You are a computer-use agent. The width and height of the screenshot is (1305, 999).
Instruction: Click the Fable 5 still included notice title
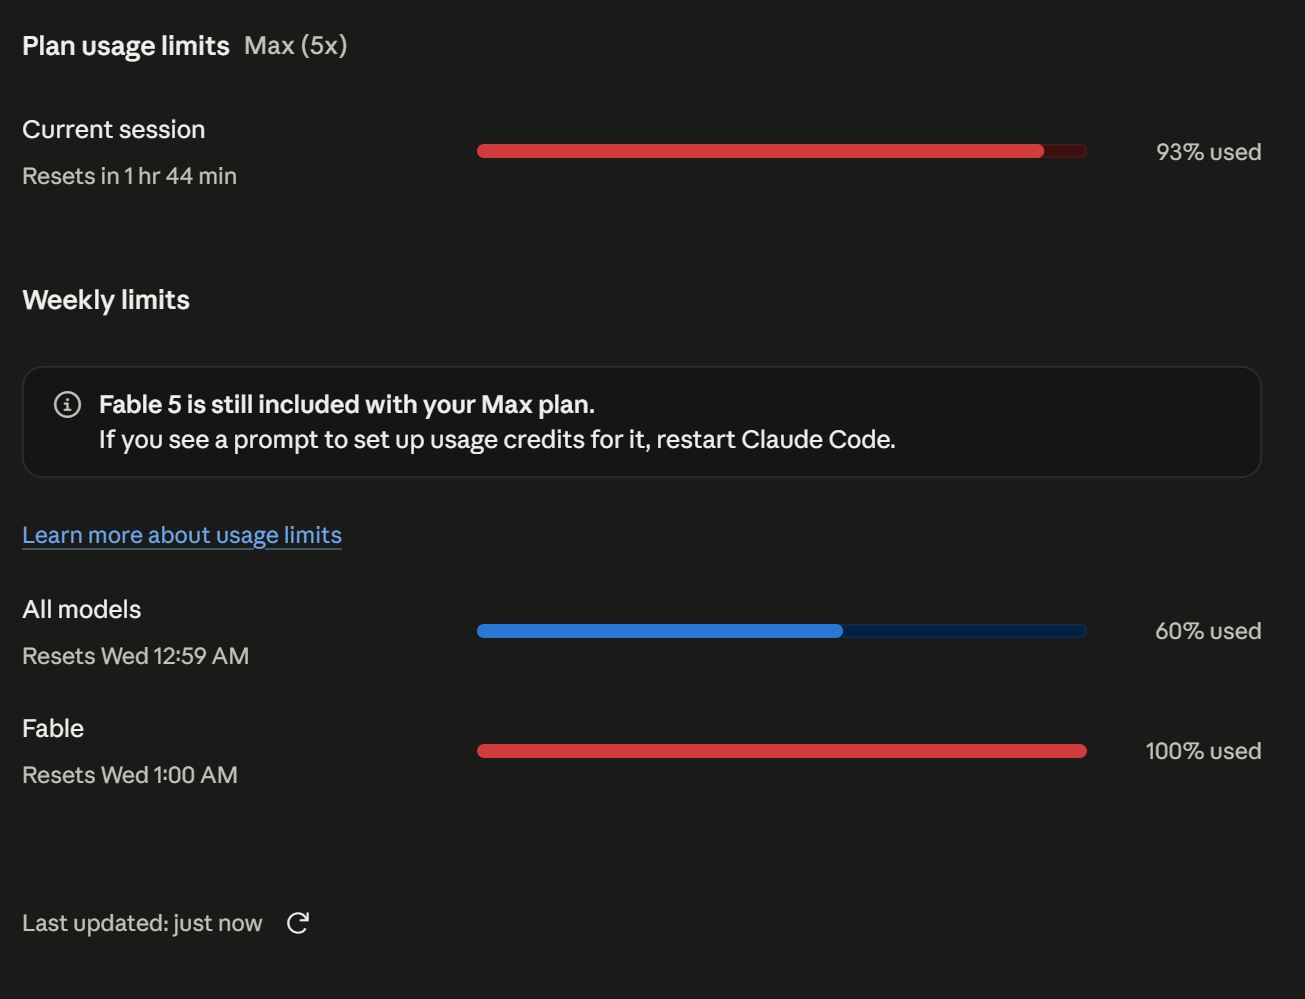(x=347, y=404)
